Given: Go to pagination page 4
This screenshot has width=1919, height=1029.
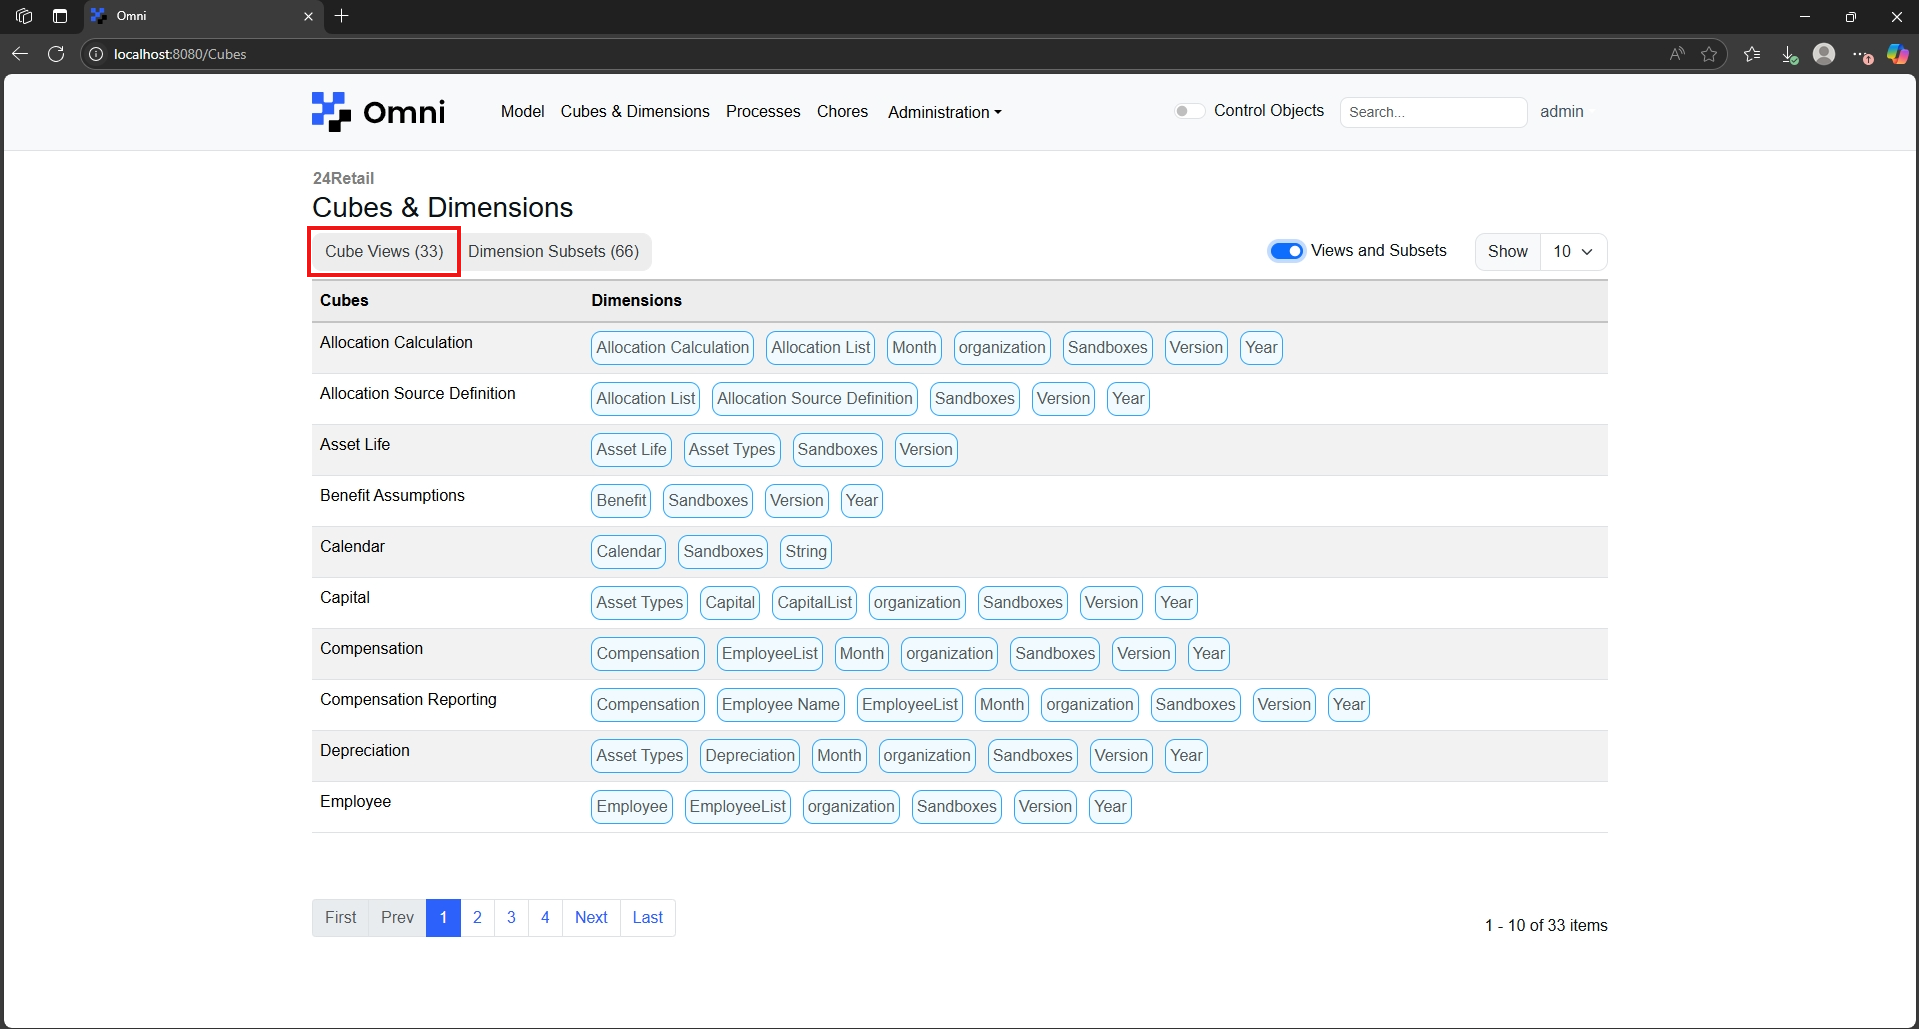Looking at the screenshot, I should (x=545, y=918).
